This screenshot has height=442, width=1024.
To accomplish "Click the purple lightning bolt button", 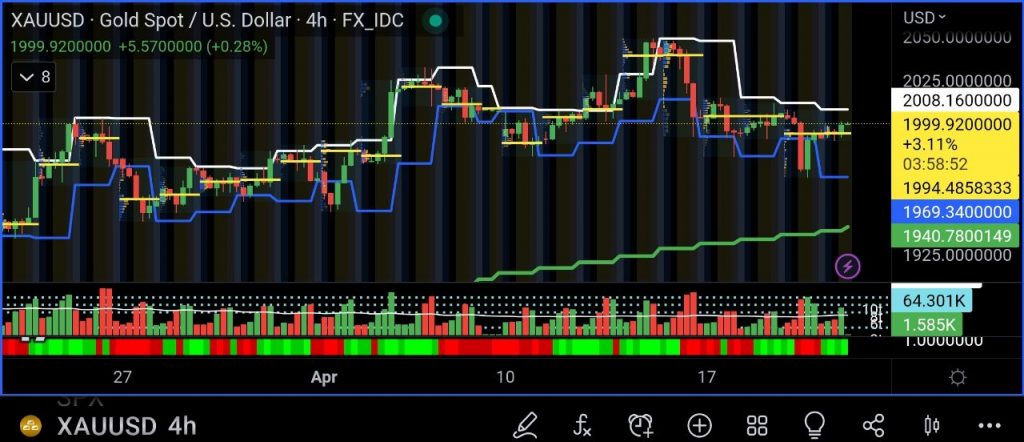I will [848, 266].
